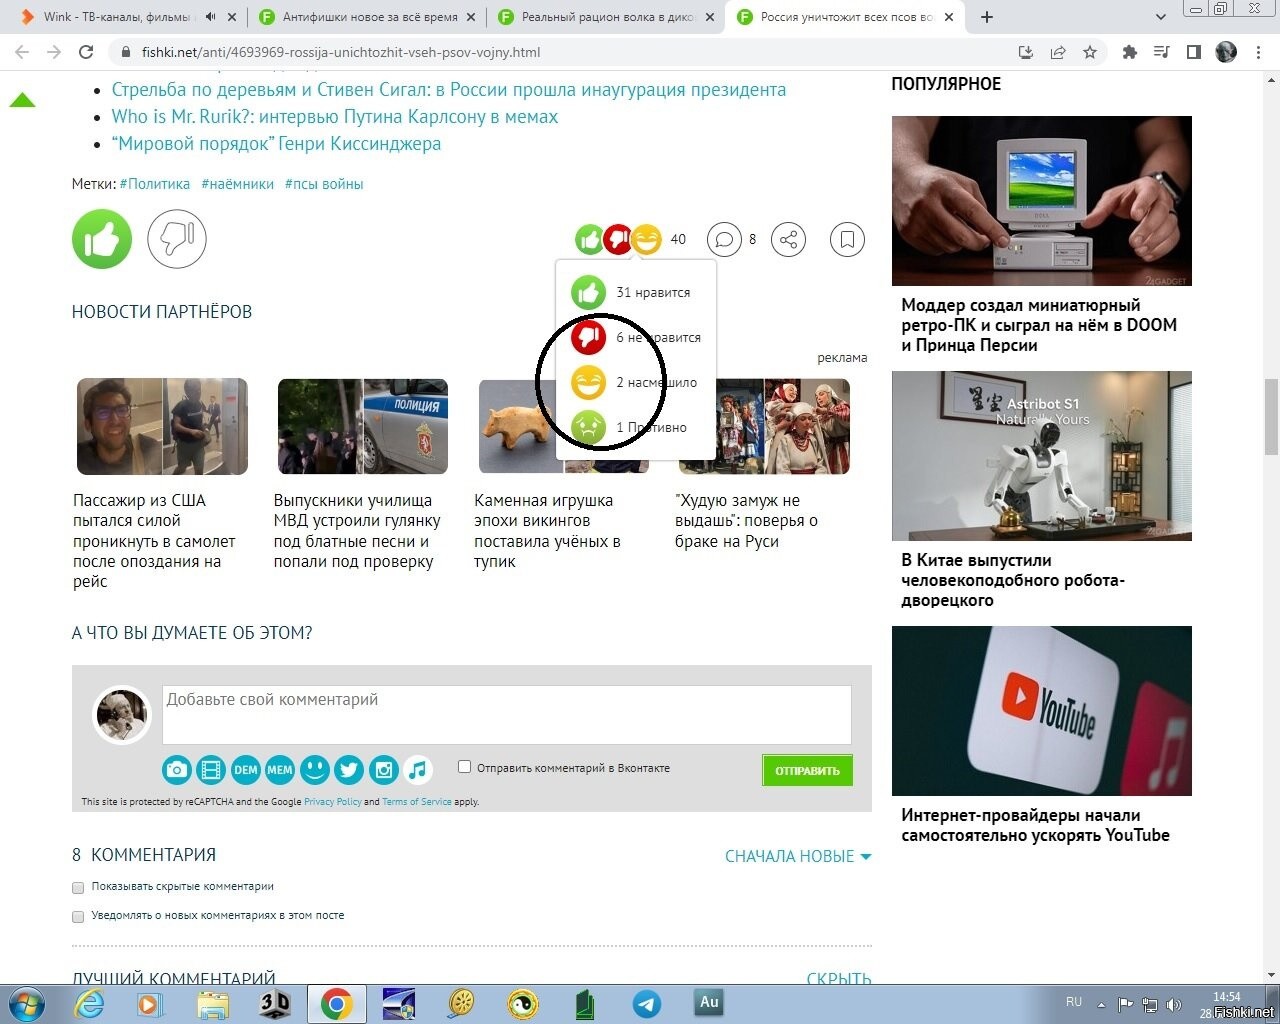
Task: Insert video using the film strip icon
Action: pos(211,769)
